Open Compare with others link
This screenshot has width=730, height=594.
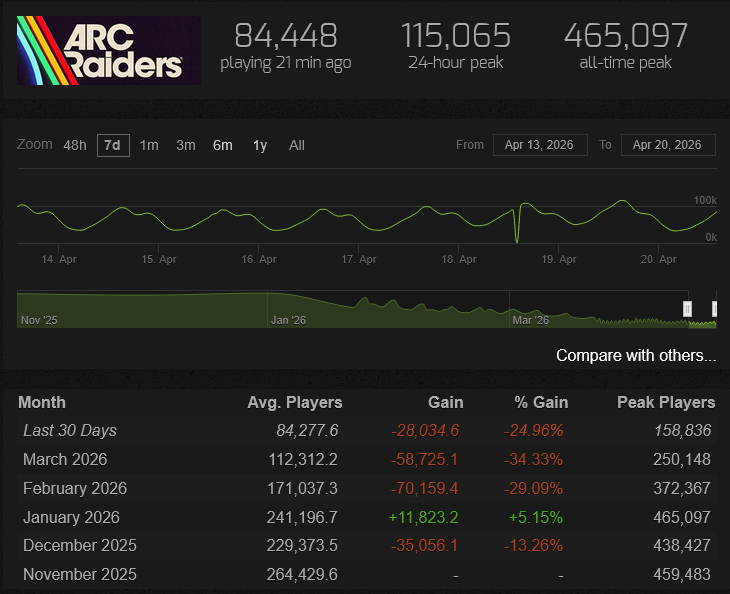[x=636, y=355]
